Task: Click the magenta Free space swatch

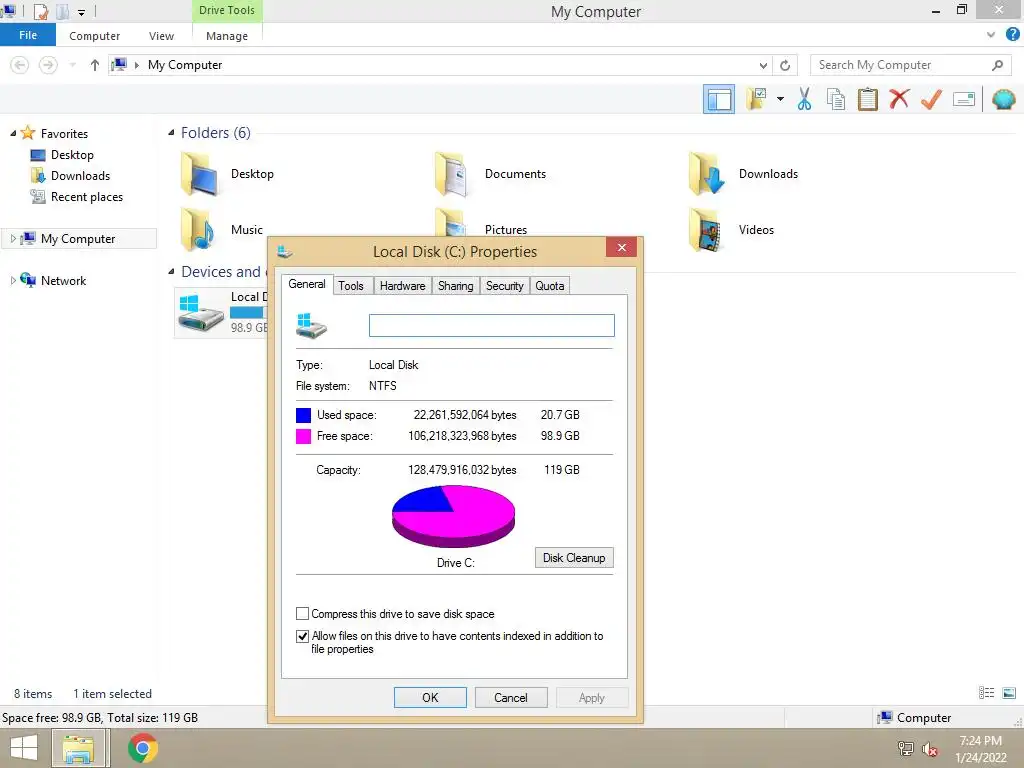Action: tap(303, 436)
